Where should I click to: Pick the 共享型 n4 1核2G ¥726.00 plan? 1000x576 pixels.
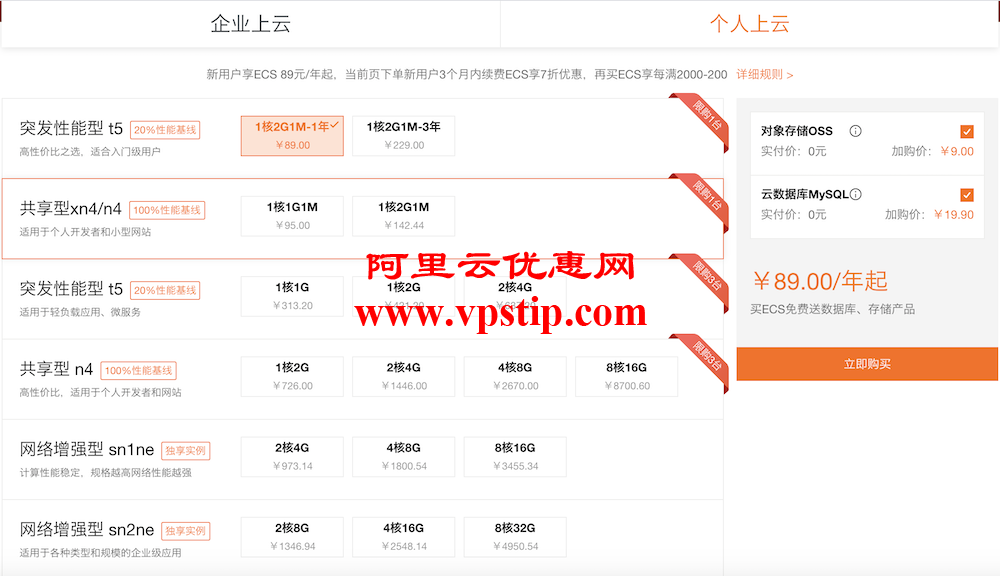click(x=292, y=377)
